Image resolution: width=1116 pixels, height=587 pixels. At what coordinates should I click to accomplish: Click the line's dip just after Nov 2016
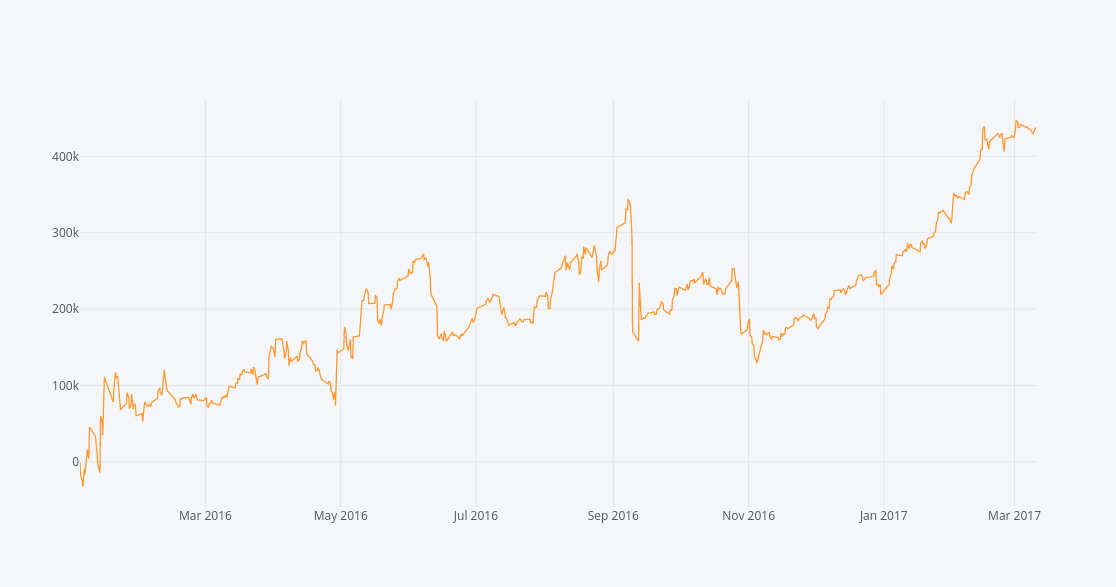(757, 362)
